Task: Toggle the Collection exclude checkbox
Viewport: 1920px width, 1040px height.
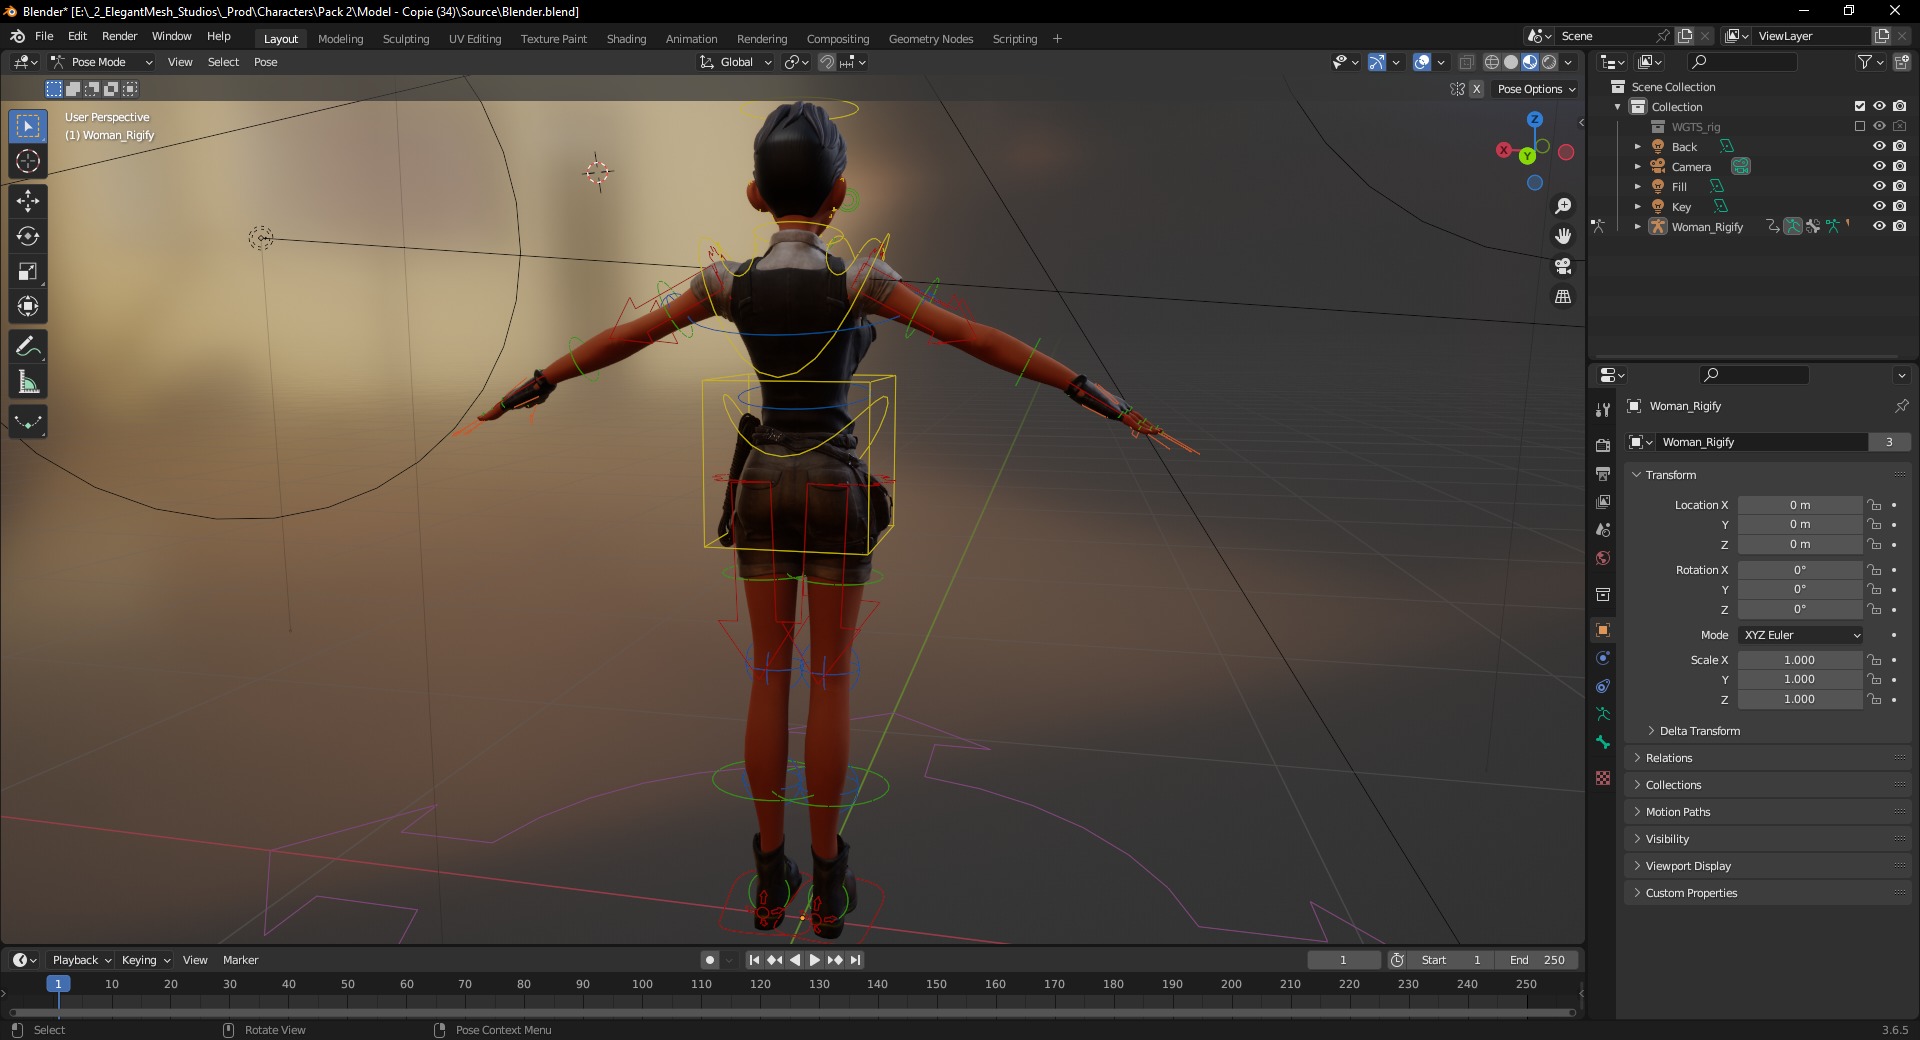Action: (x=1860, y=106)
